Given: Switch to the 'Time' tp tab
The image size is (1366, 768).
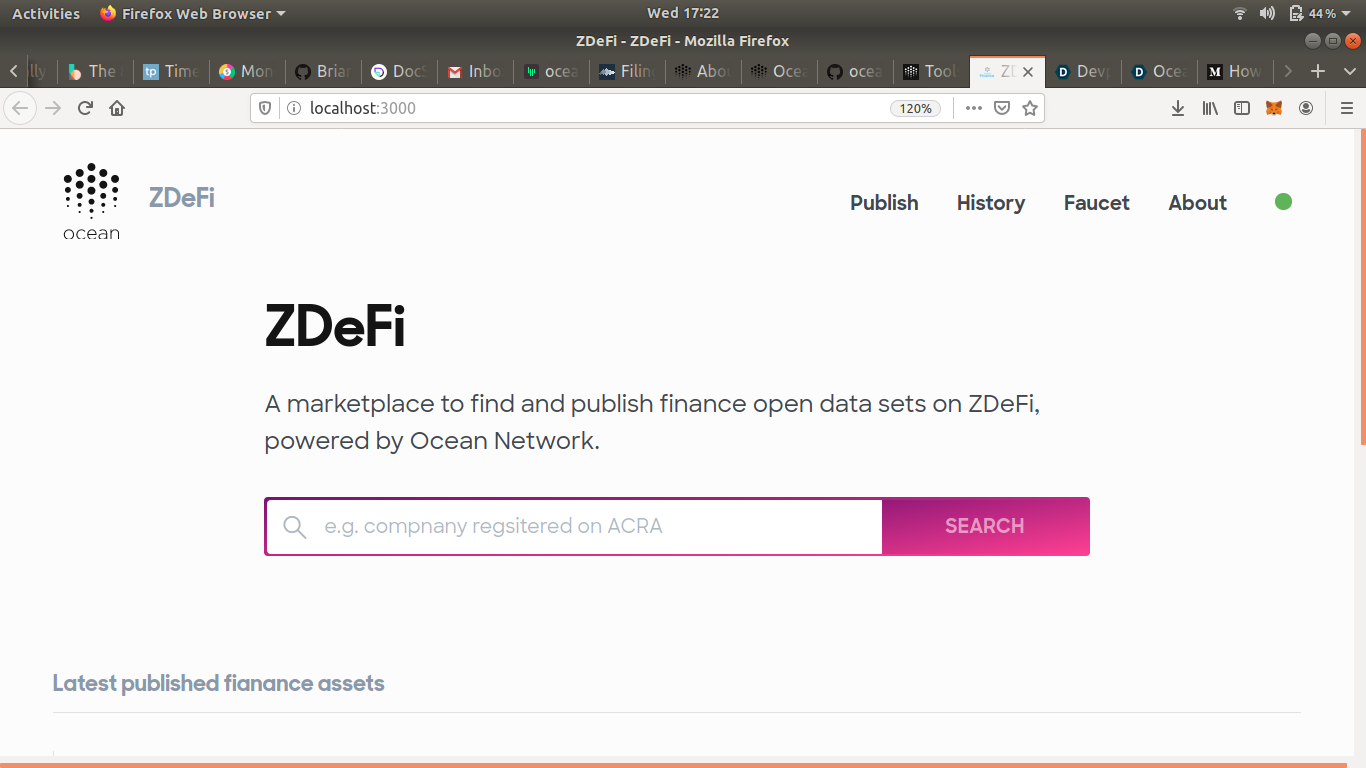Looking at the screenshot, I should pos(172,71).
